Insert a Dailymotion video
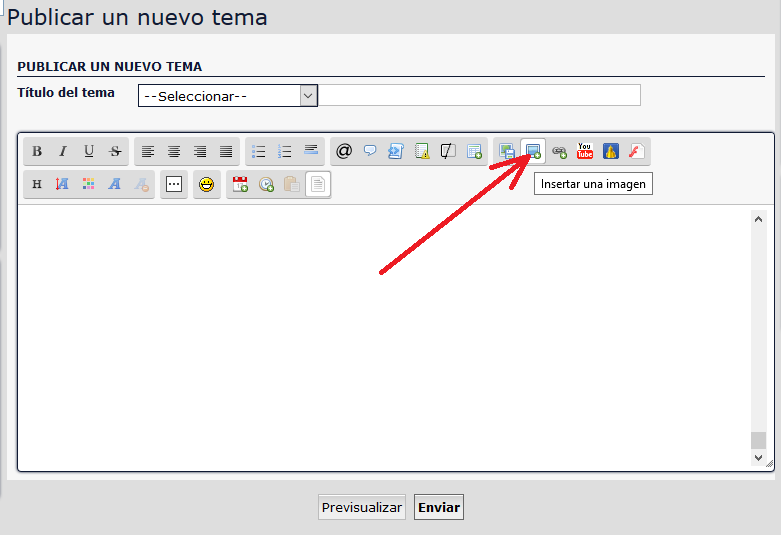Viewport: 781px width, 535px height. tap(611, 151)
